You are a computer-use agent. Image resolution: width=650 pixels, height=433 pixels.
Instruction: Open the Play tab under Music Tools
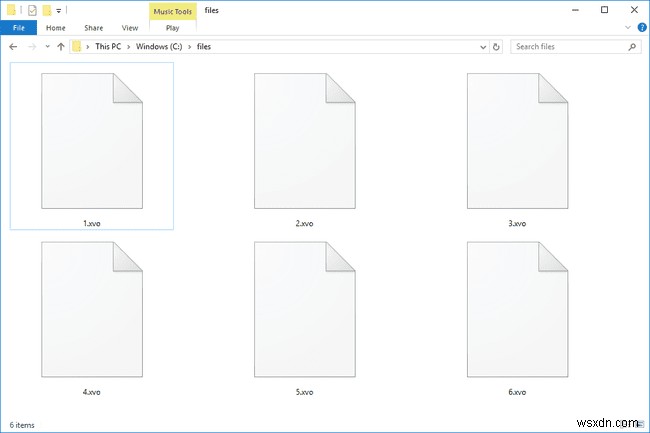[172, 28]
